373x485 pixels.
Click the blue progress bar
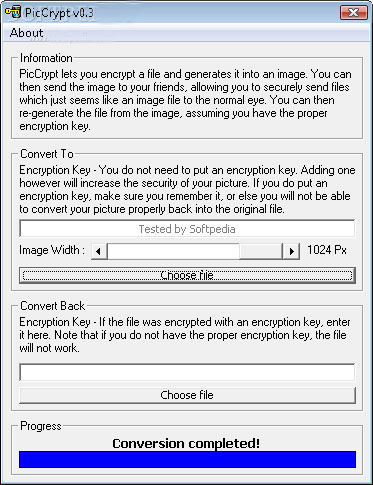(x=187, y=459)
